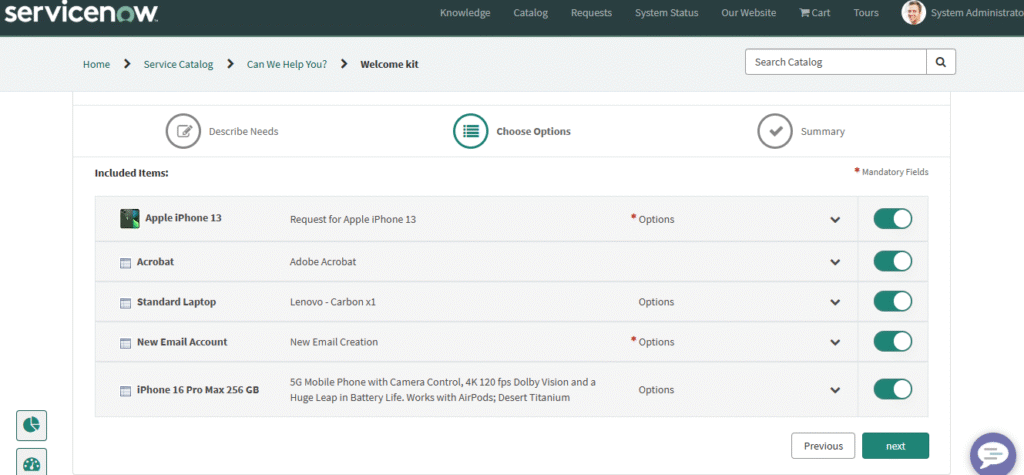Toggle off Apple iPhone 13 item
1024x475 pixels.
(892, 219)
